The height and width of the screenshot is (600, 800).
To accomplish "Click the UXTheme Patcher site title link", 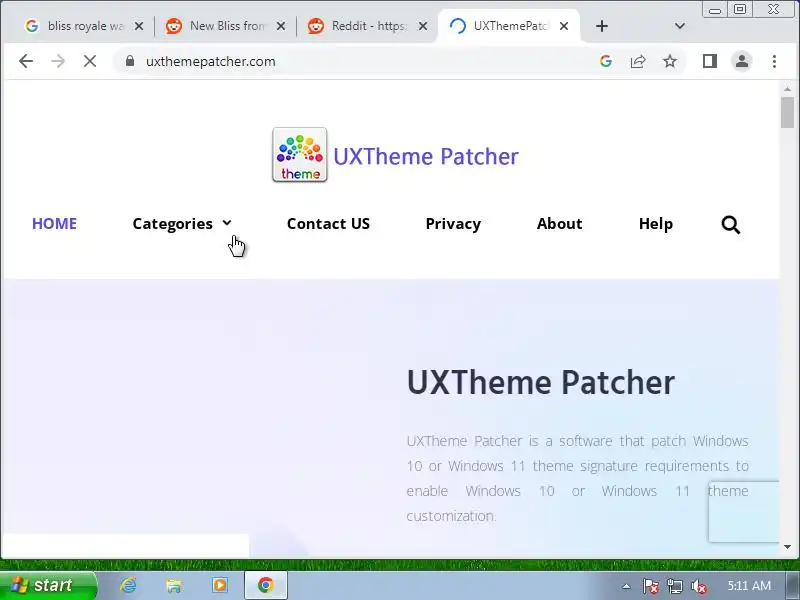I will [426, 156].
